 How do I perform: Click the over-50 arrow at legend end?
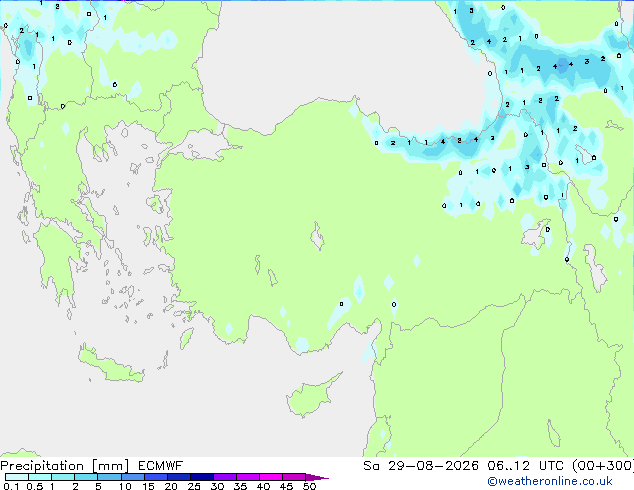(x=317, y=477)
